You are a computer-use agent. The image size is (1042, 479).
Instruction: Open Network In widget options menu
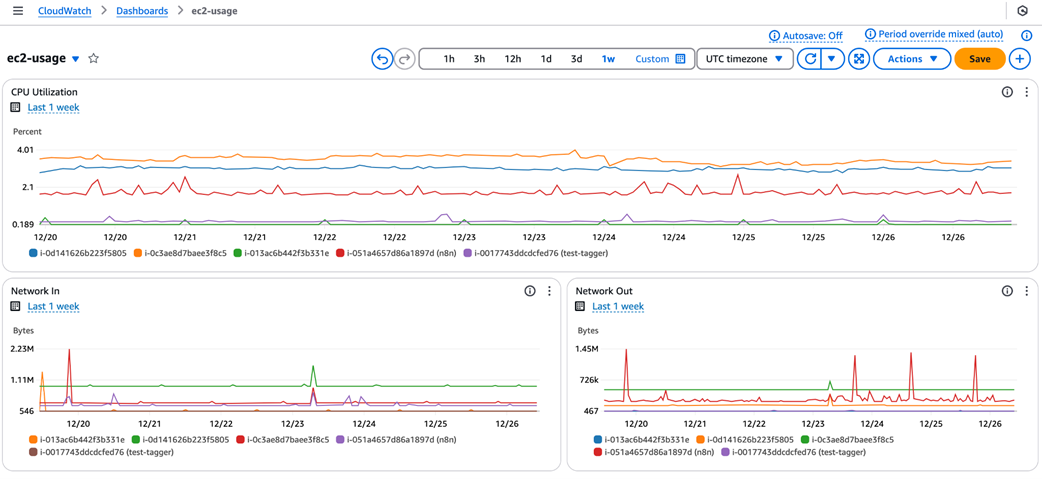(549, 291)
